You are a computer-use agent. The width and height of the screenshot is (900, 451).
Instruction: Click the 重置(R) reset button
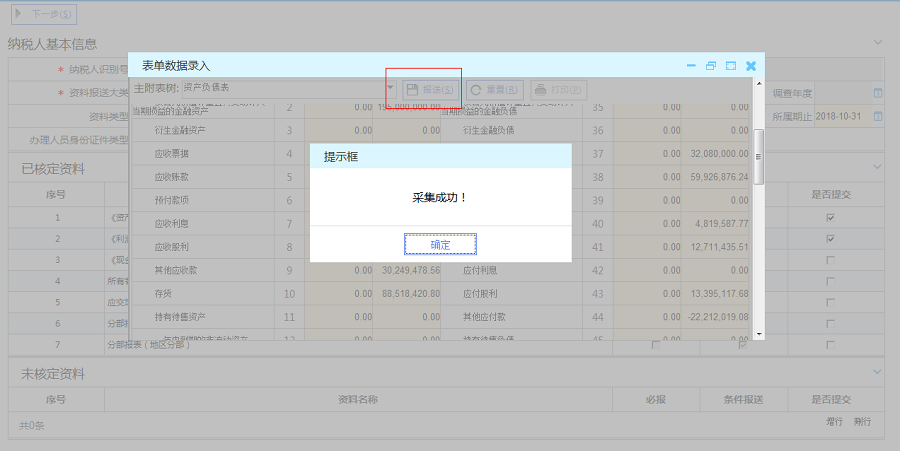coord(495,90)
